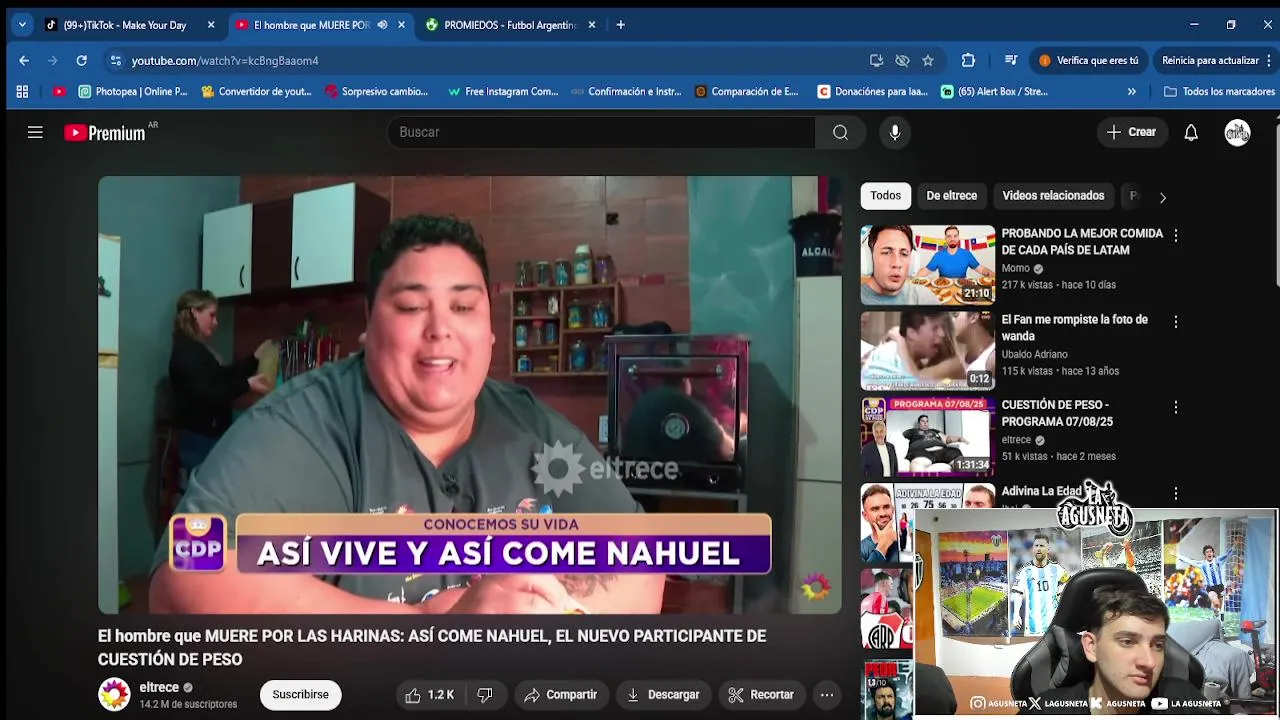The image size is (1280, 720).
Task: Open a new browser tab
Action: (620, 25)
